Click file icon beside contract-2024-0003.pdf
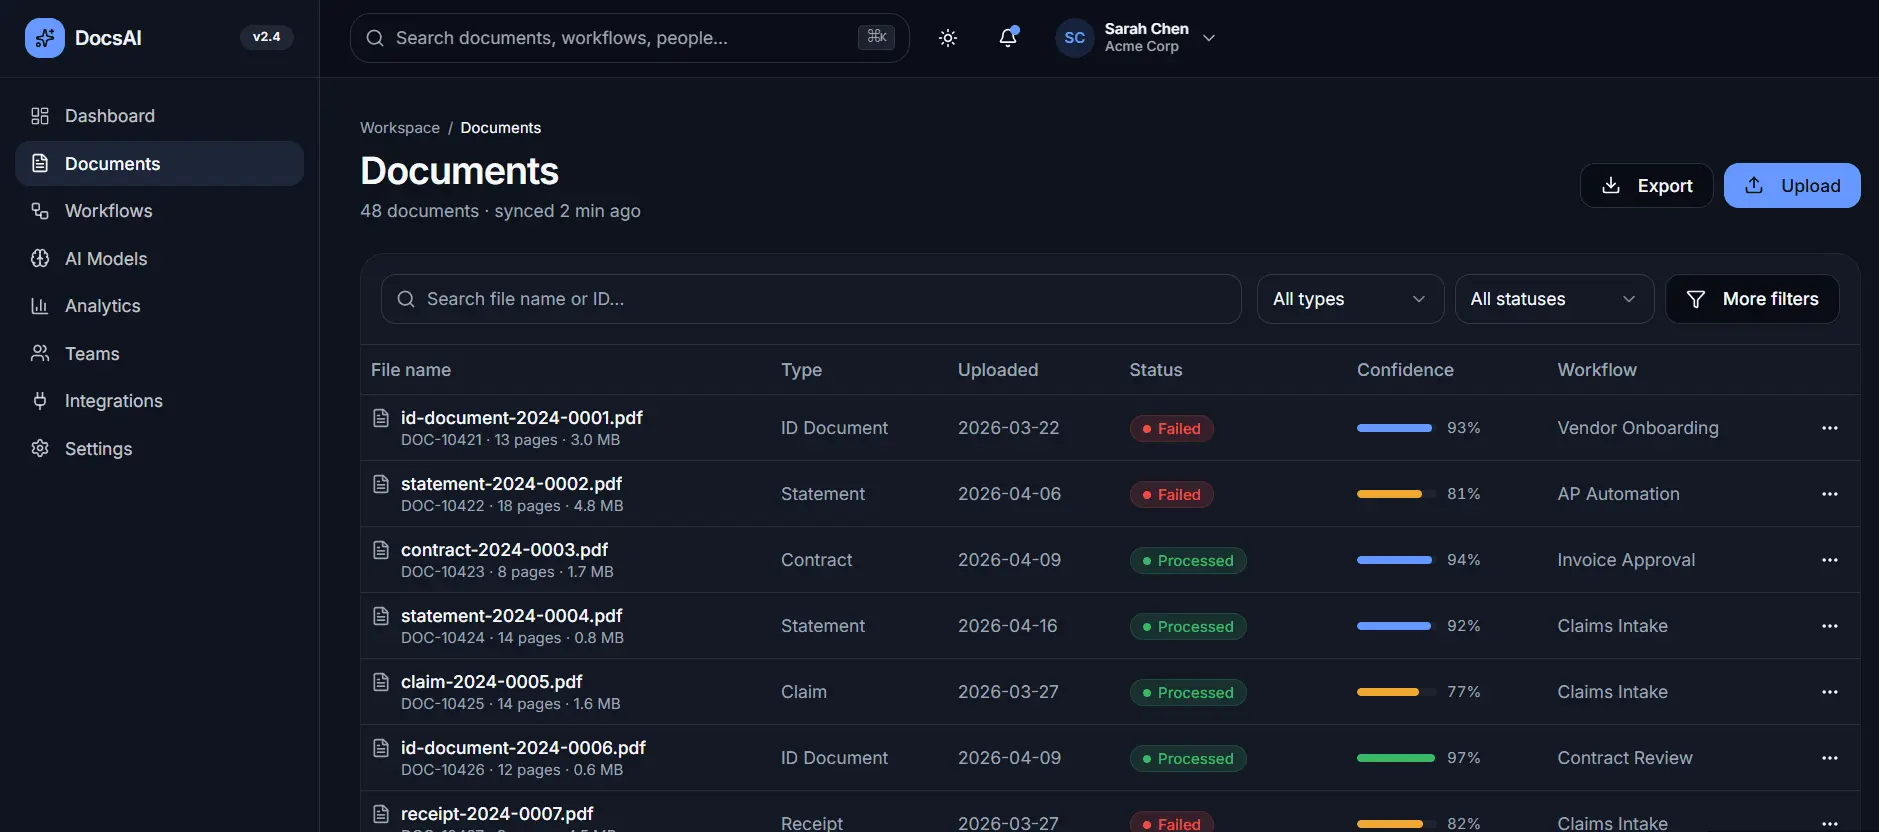Viewport: 1879px width, 832px height. coord(381,550)
